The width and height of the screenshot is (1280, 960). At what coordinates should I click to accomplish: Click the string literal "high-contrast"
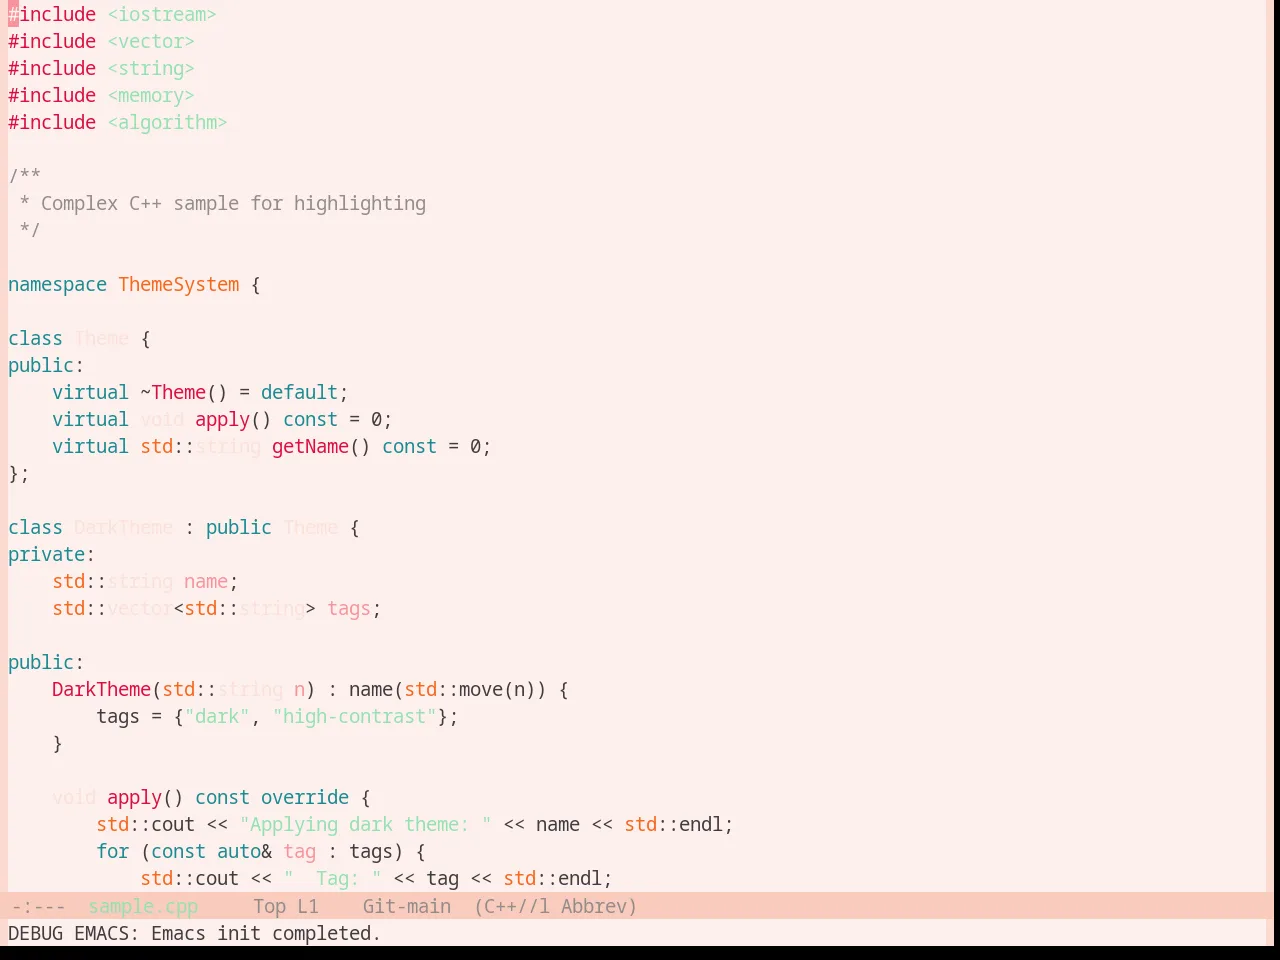point(354,716)
